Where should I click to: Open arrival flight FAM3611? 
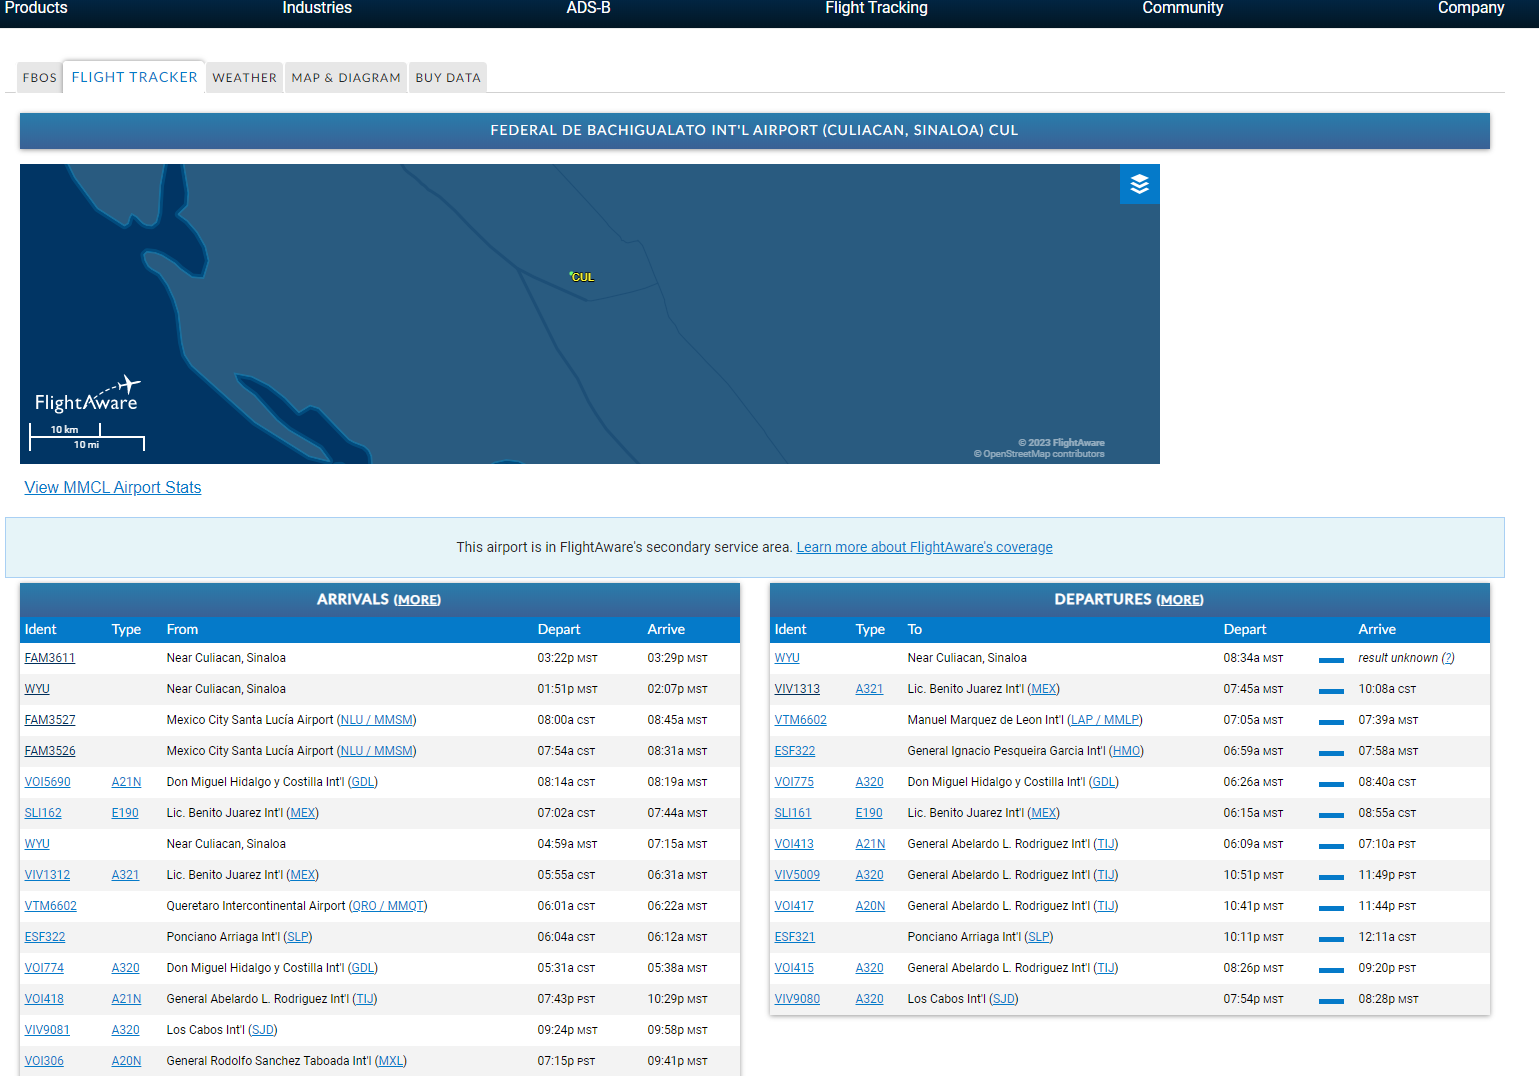click(50, 658)
